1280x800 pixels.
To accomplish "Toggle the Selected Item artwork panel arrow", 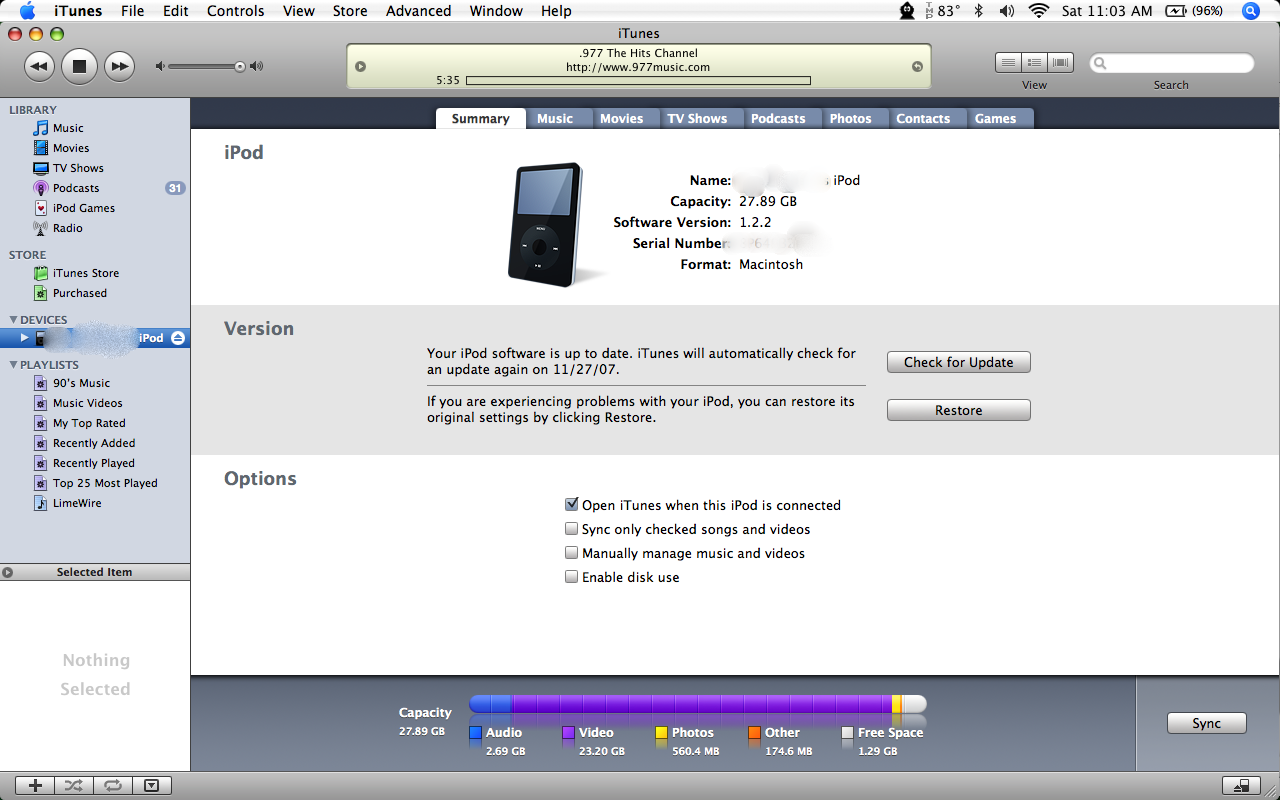I will pyautogui.click(x=8, y=573).
